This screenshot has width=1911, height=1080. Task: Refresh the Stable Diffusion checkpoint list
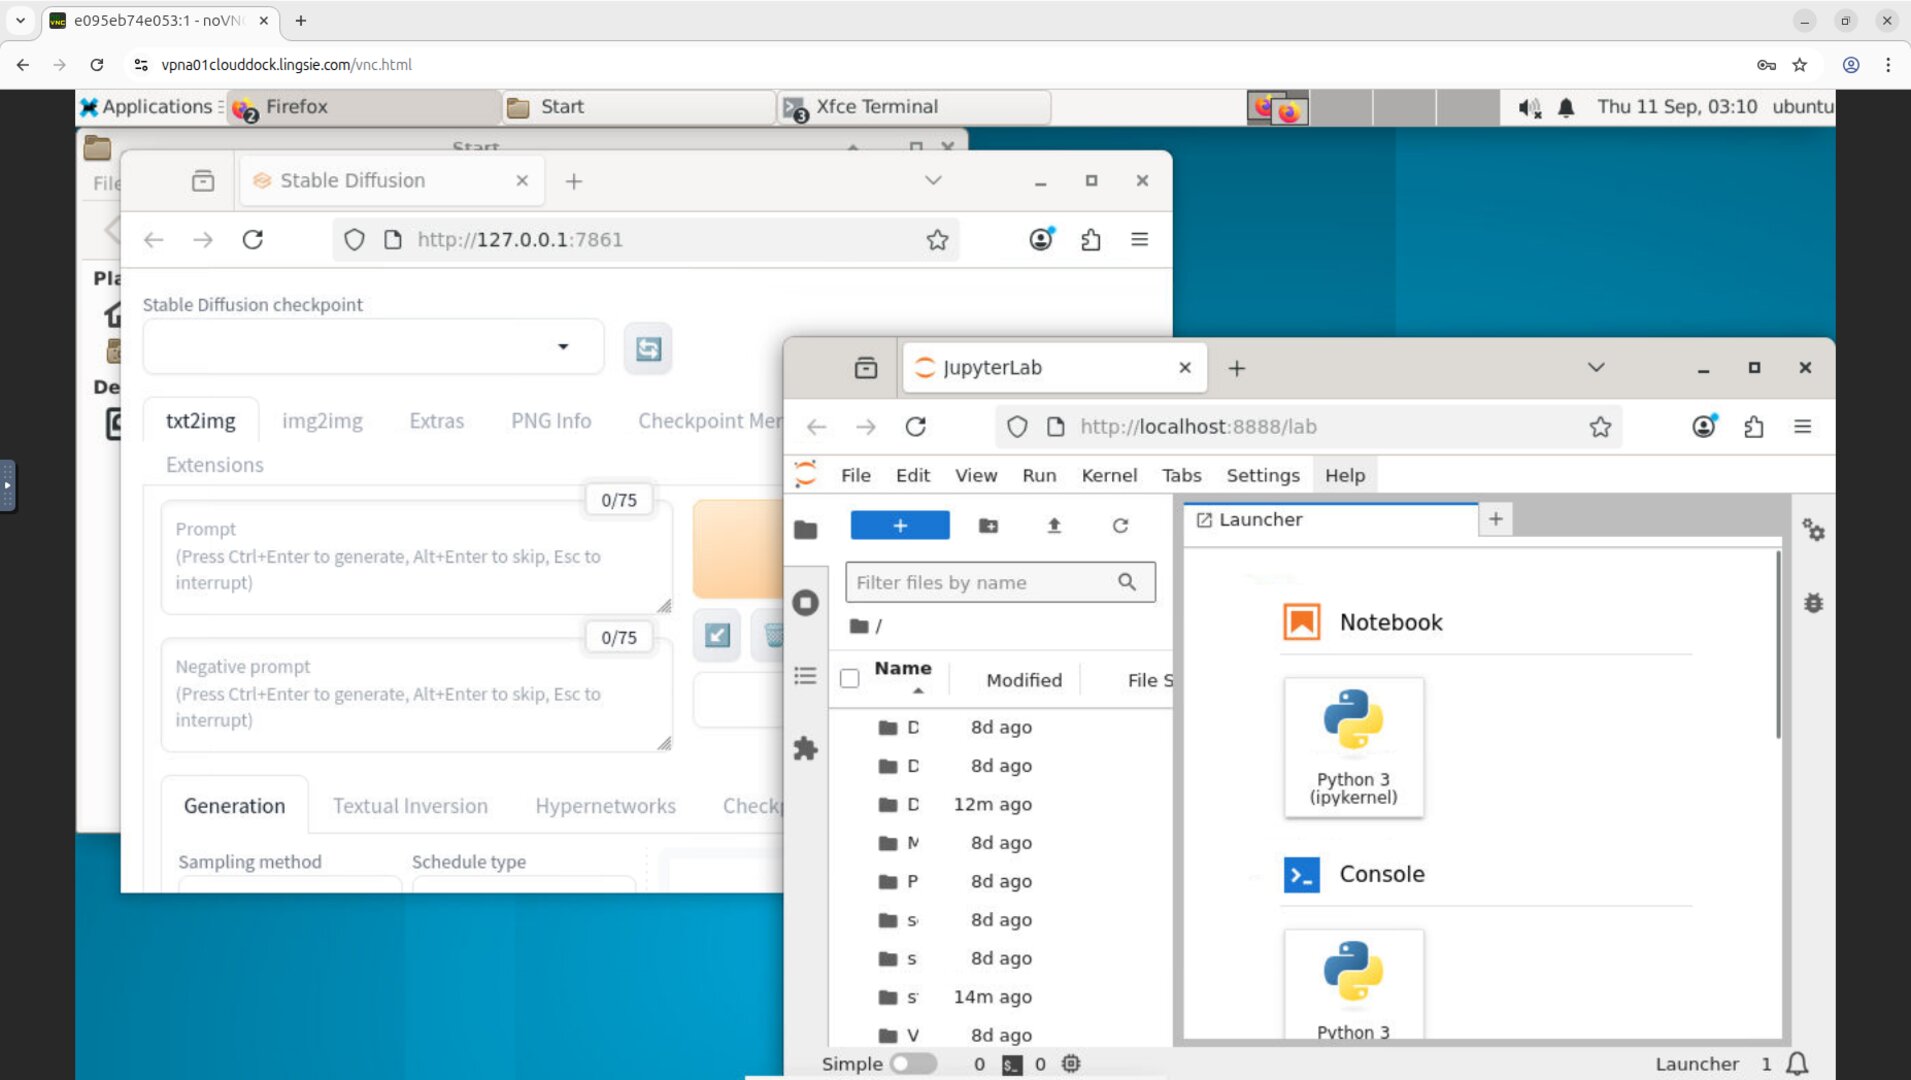[647, 348]
